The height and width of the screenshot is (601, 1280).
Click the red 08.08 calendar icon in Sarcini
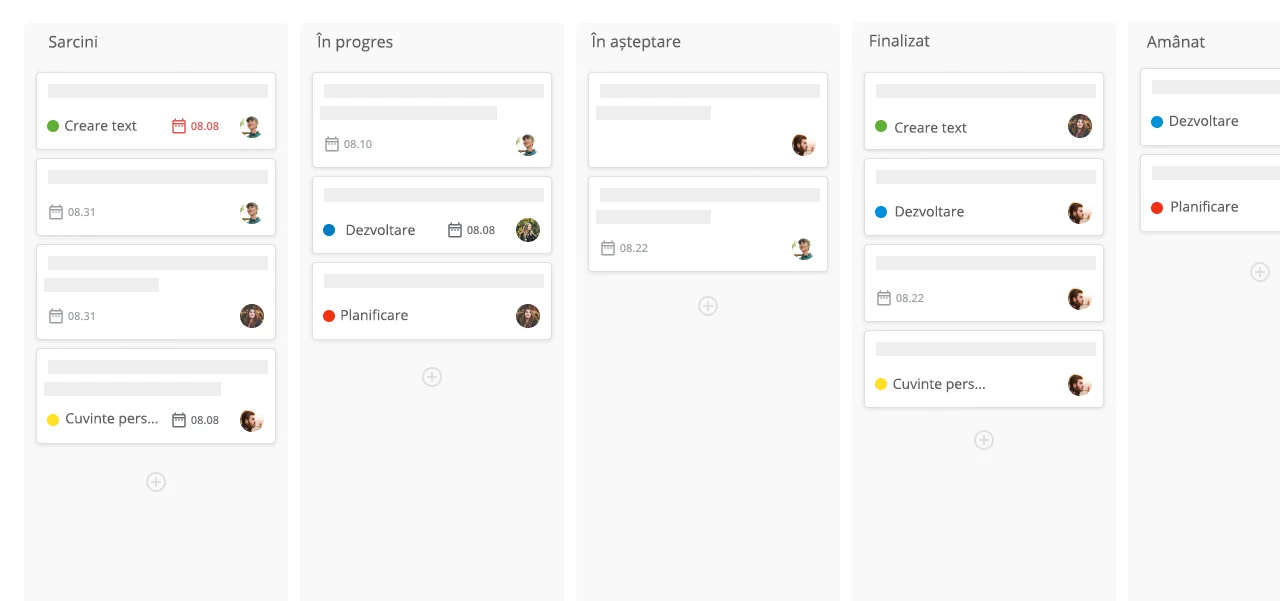click(179, 126)
